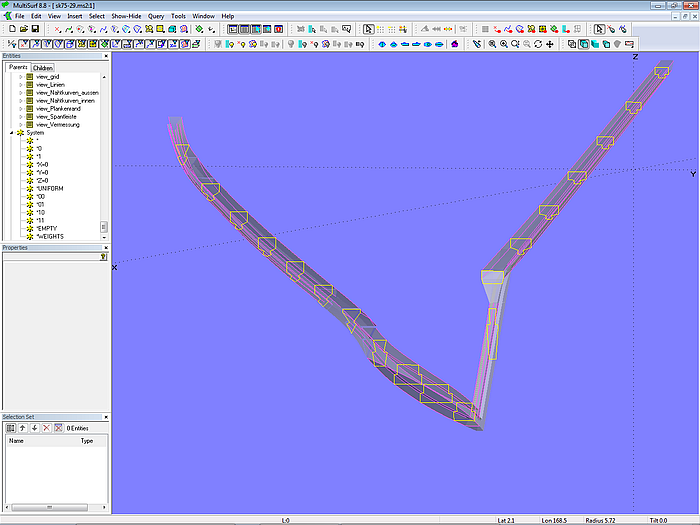
Task: Toggle the pin icon in Properties panel
Action: [x=103, y=256]
